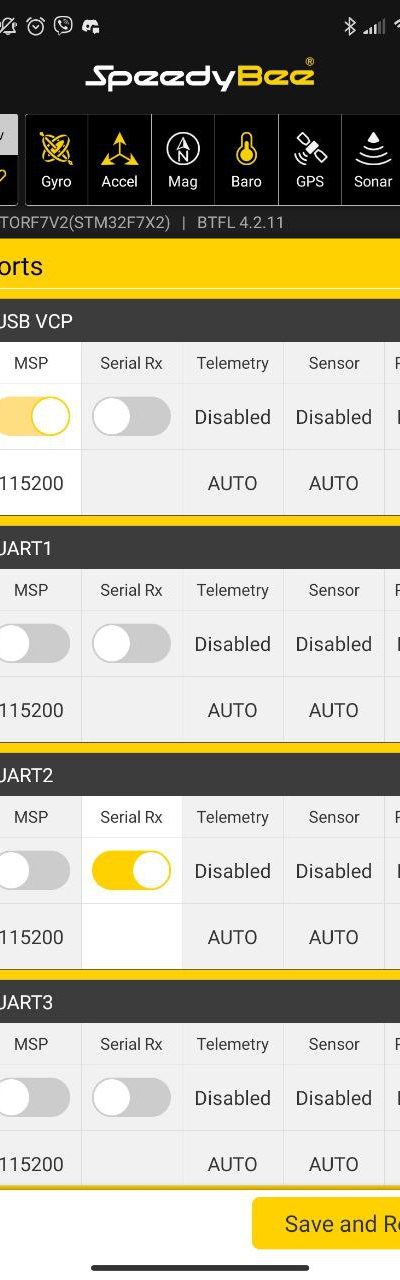Select the UART2 section header
Viewport: 400px width, 1280px height.
(200, 775)
